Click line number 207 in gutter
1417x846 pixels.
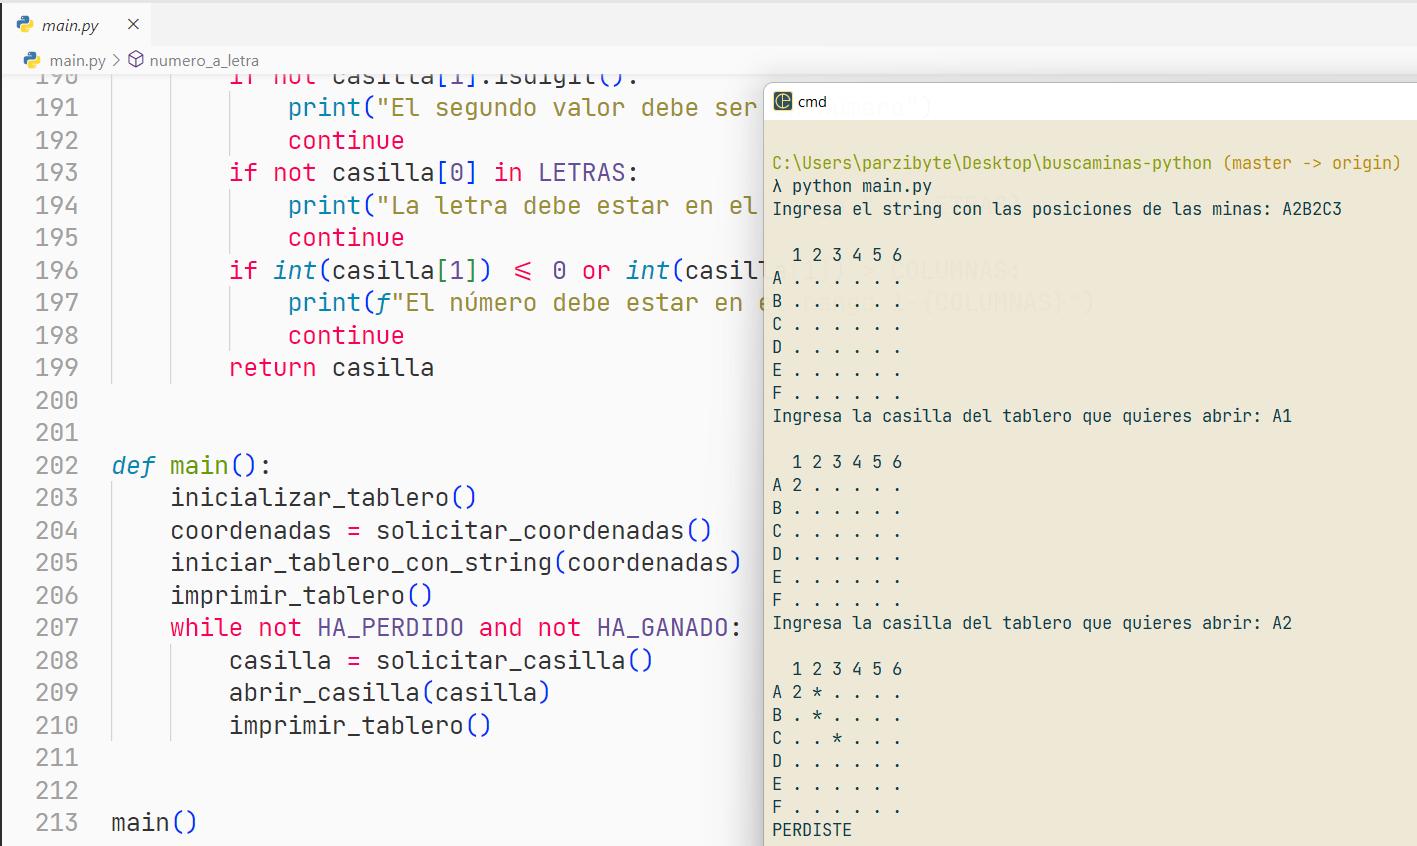[x=56, y=627]
